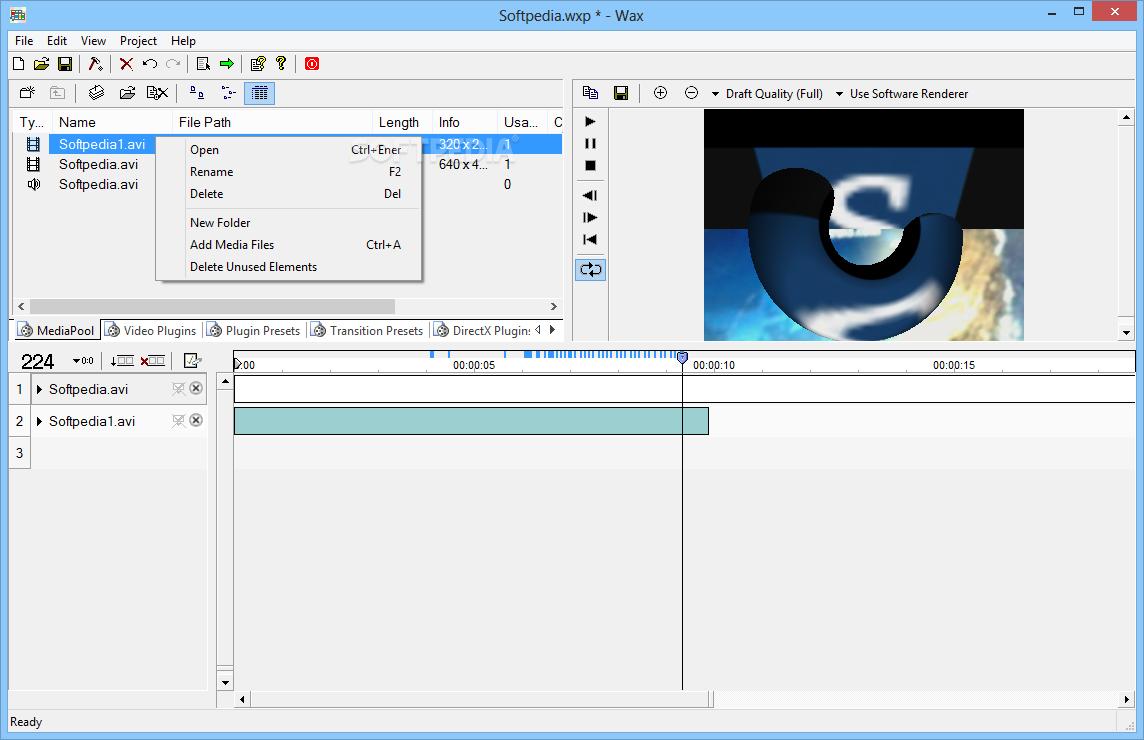Switch to the Video Plugins tab
The width and height of the screenshot is (1144, 740).
152,331
